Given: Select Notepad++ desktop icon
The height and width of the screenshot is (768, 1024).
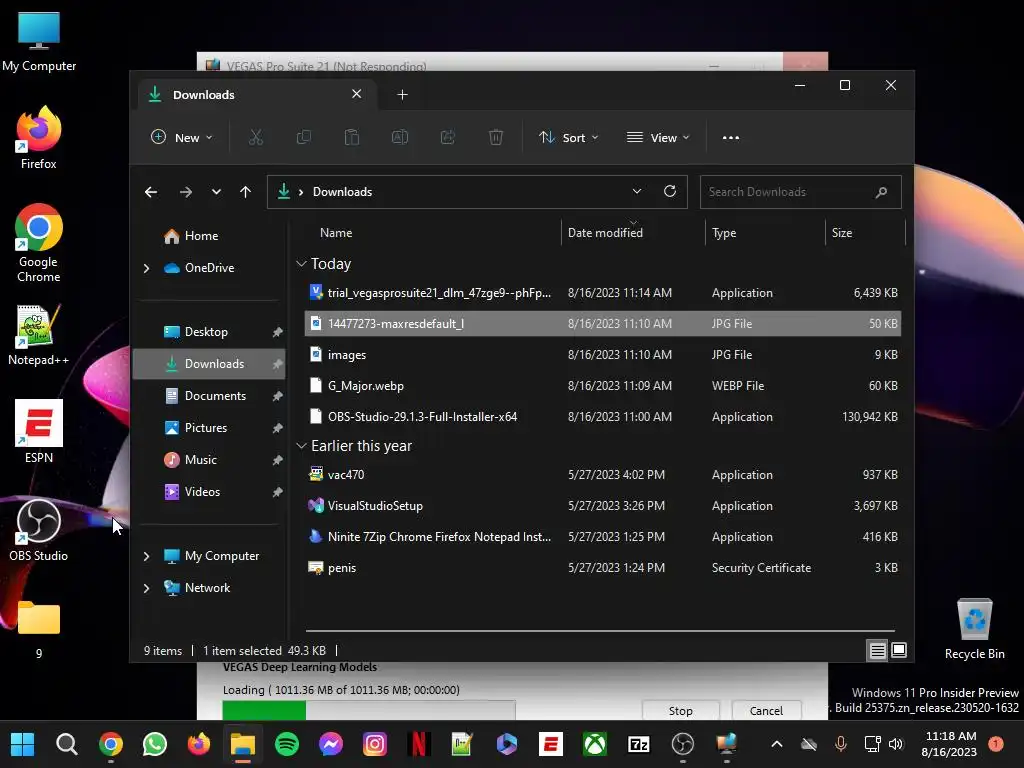Looking at the screenshot, I should coord(39,335).
